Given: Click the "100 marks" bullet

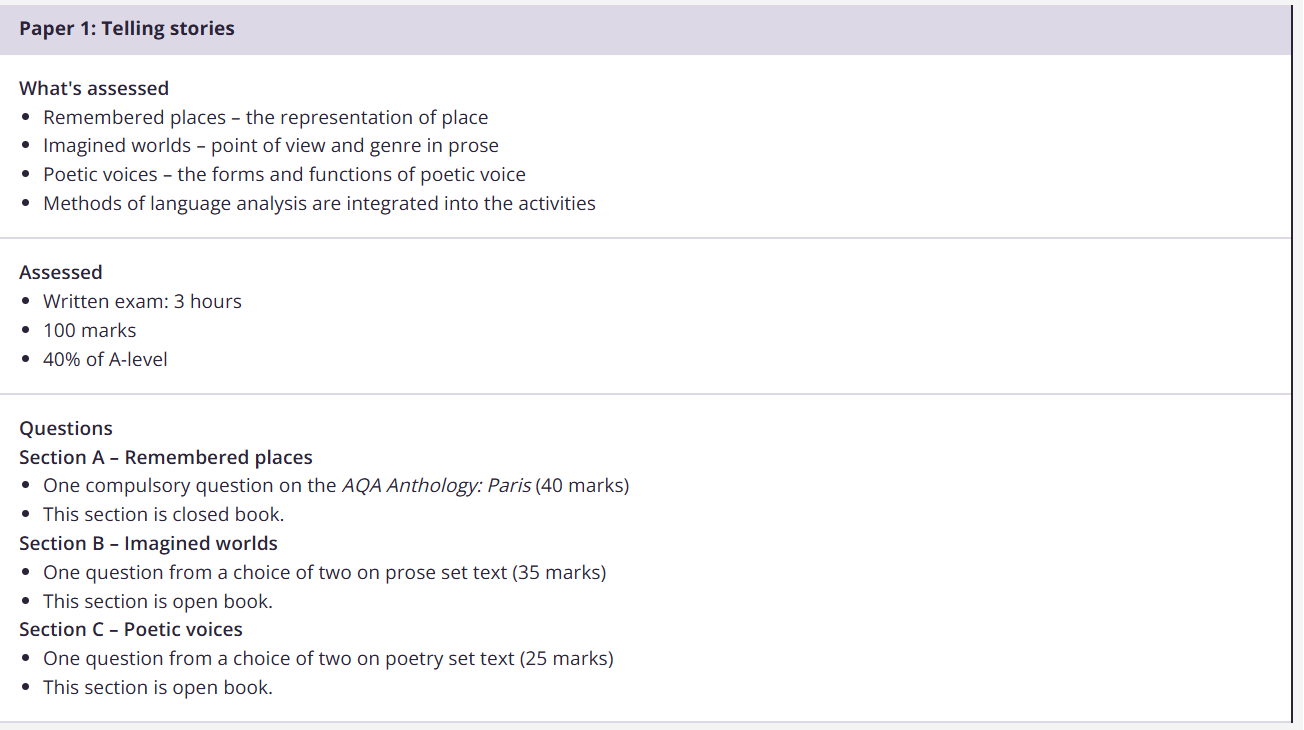Looking at the screenshot, I should [89, 330].
